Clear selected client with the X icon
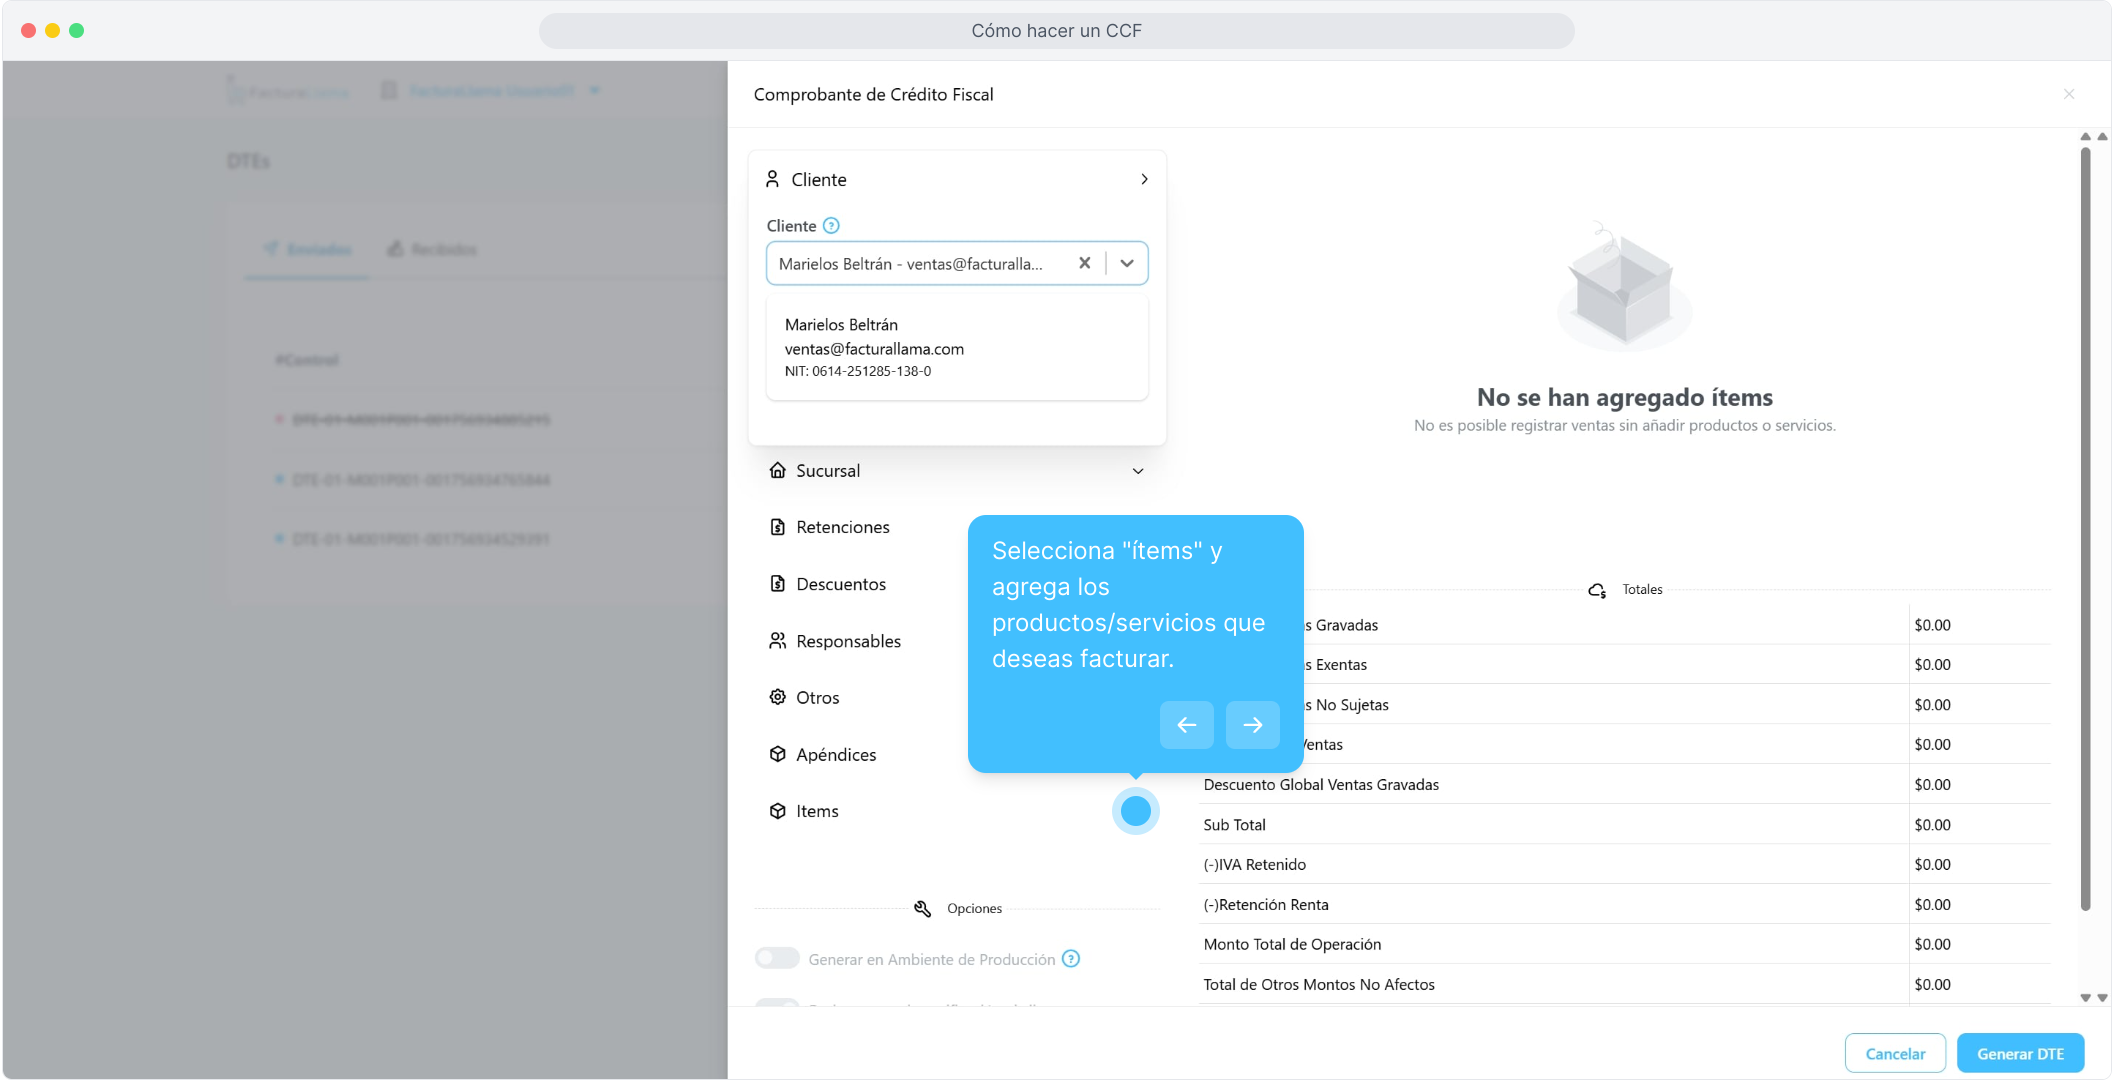This screenshot has height=1080, width=2114. coord(1084,263)
